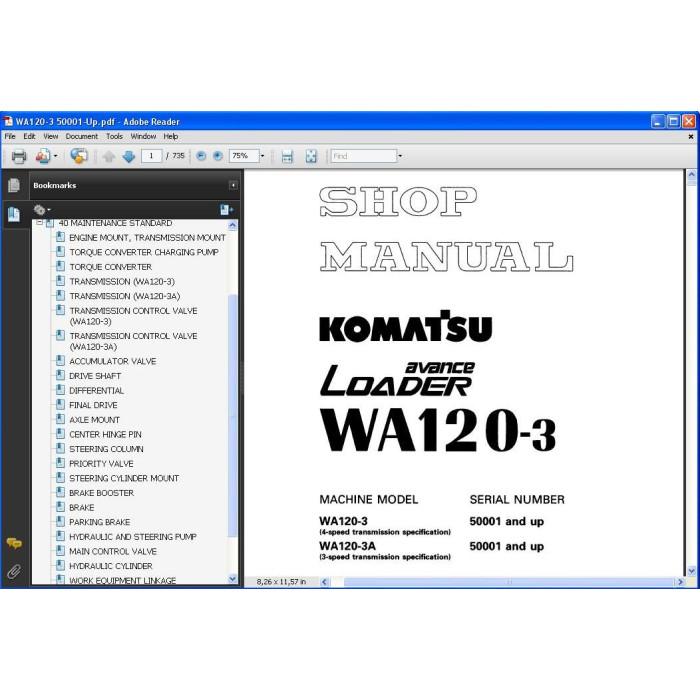
Task: Click bookmark icon beside PRIORITY VALVE
Action: point(60,463)
